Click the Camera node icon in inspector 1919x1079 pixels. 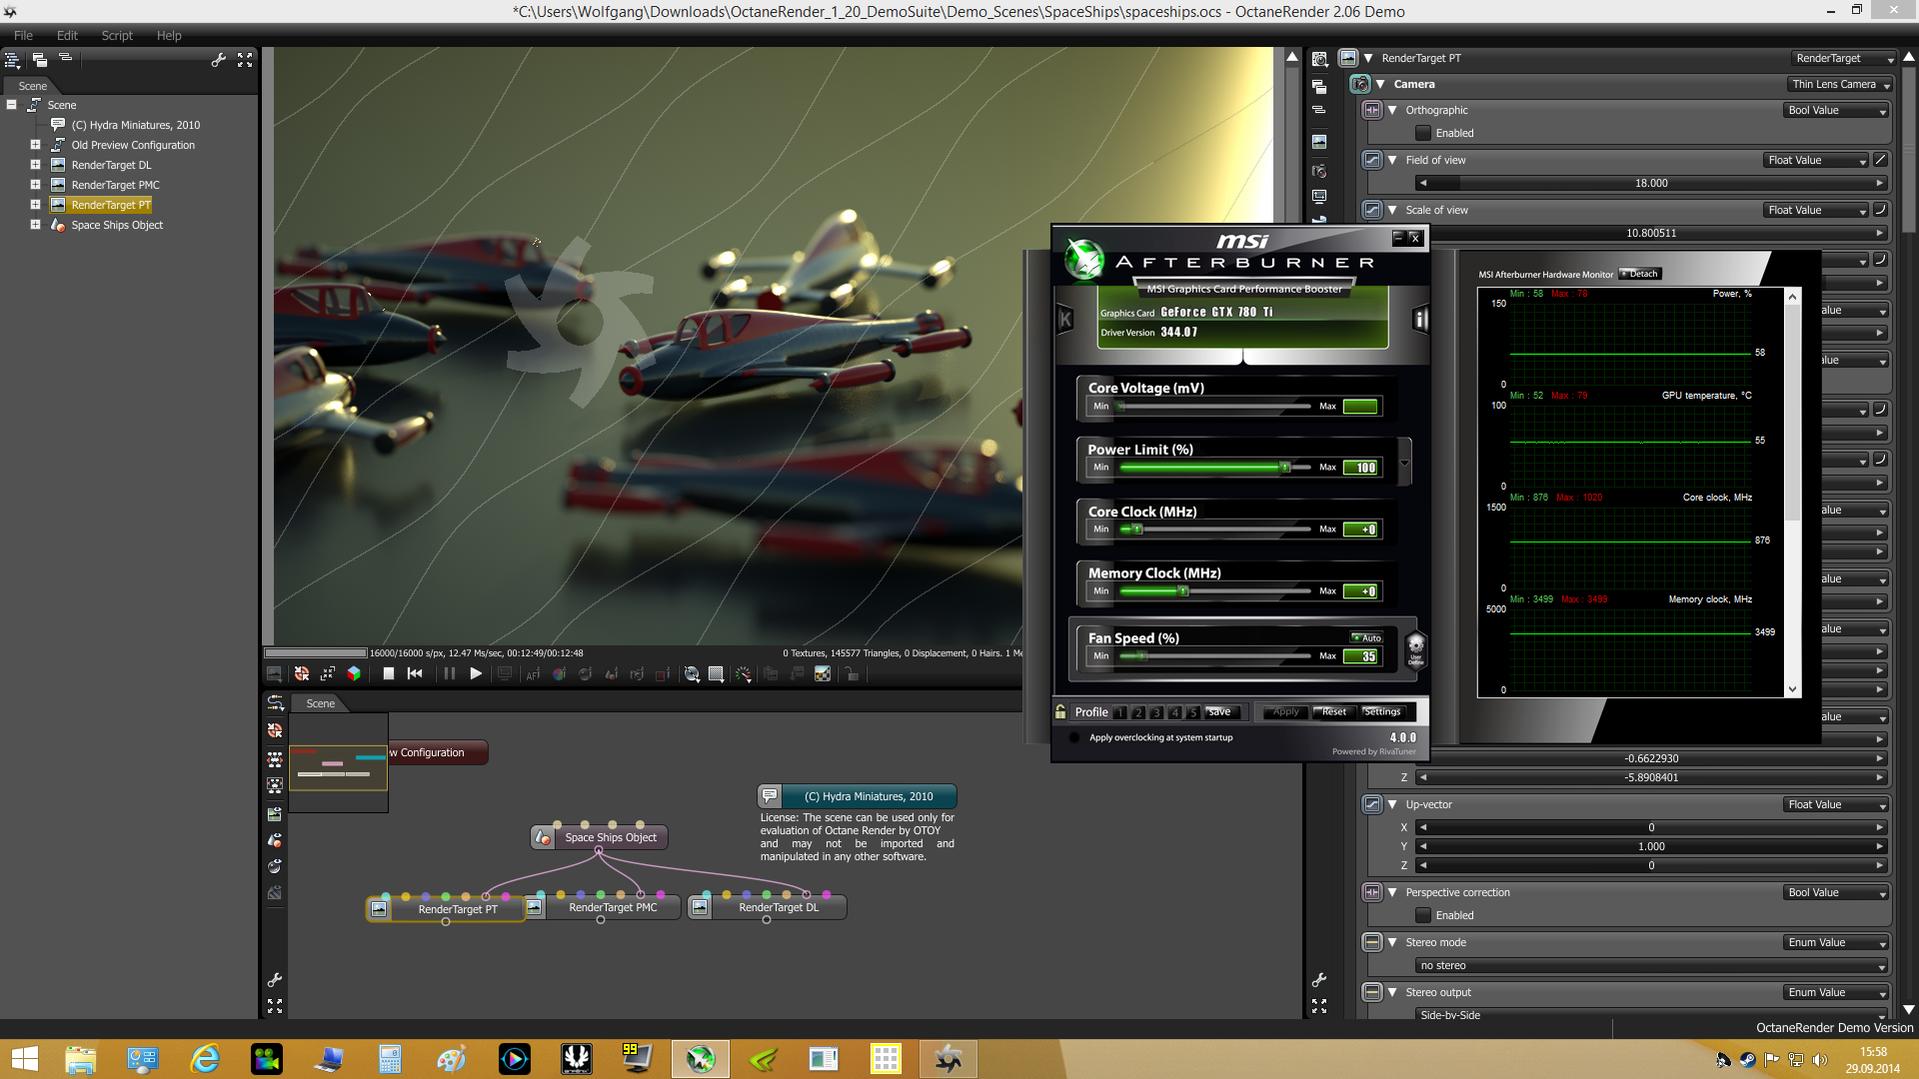(x=1360, y=84)
